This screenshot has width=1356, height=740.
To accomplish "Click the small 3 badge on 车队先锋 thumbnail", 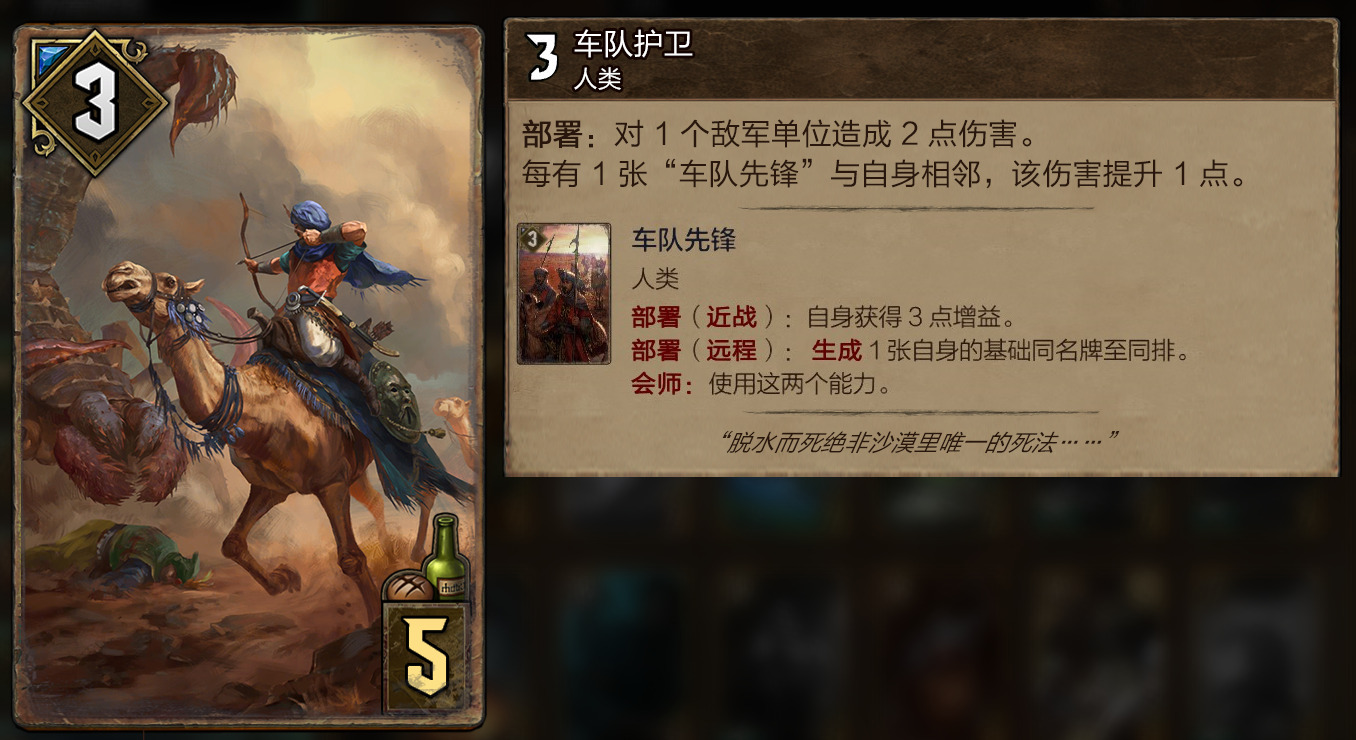I will pyautogui.click(x=531, y=238).
